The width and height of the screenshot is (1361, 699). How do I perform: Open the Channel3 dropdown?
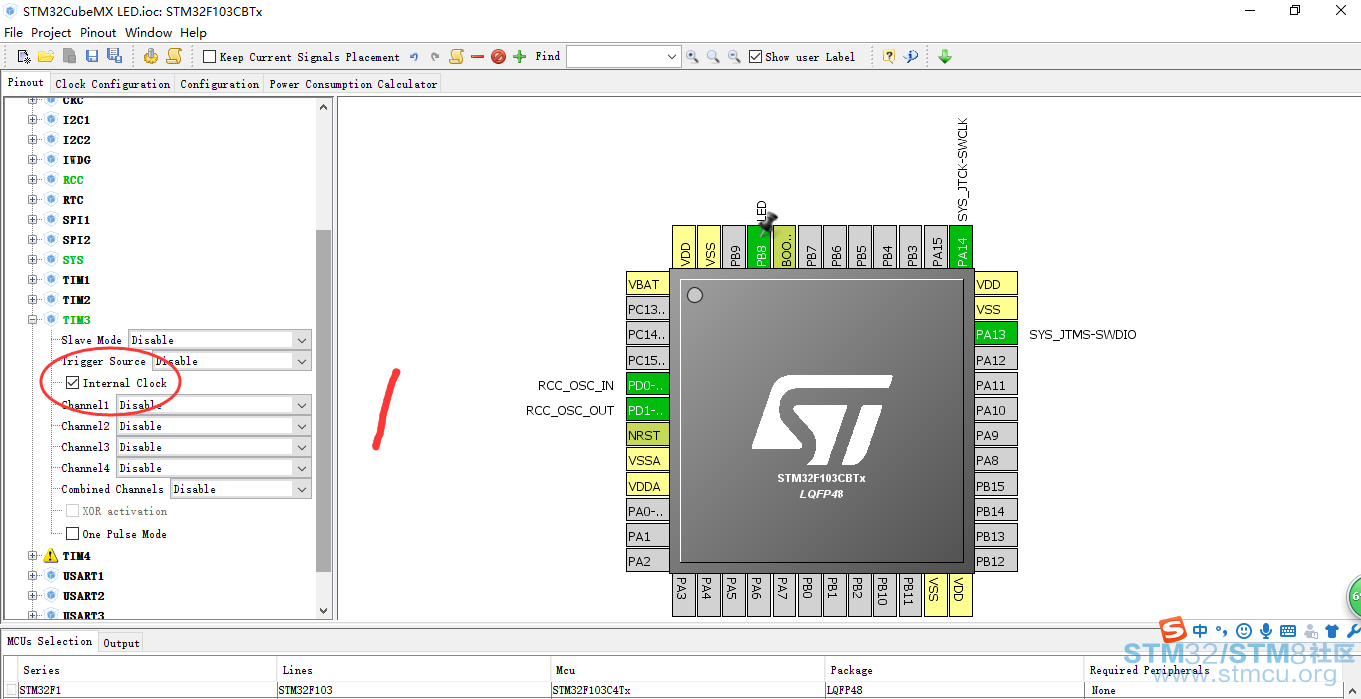[x=302, y=447]
